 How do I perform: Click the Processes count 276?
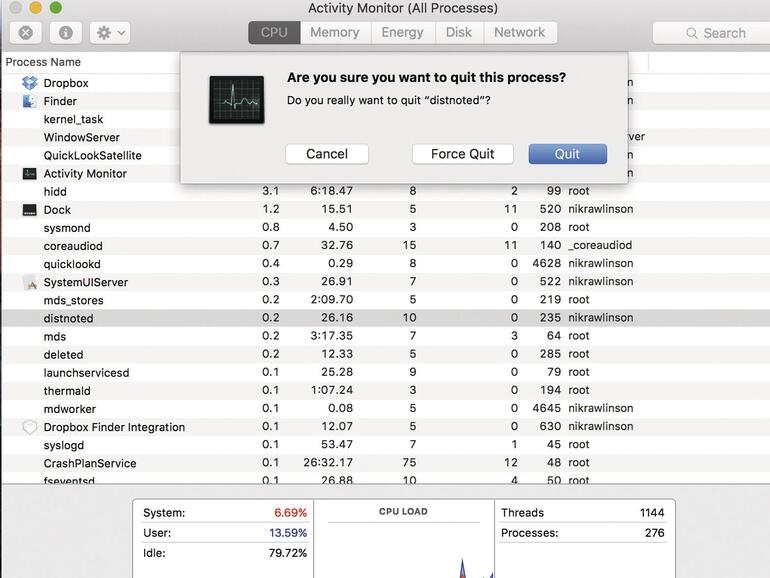(x=655, y=533)
